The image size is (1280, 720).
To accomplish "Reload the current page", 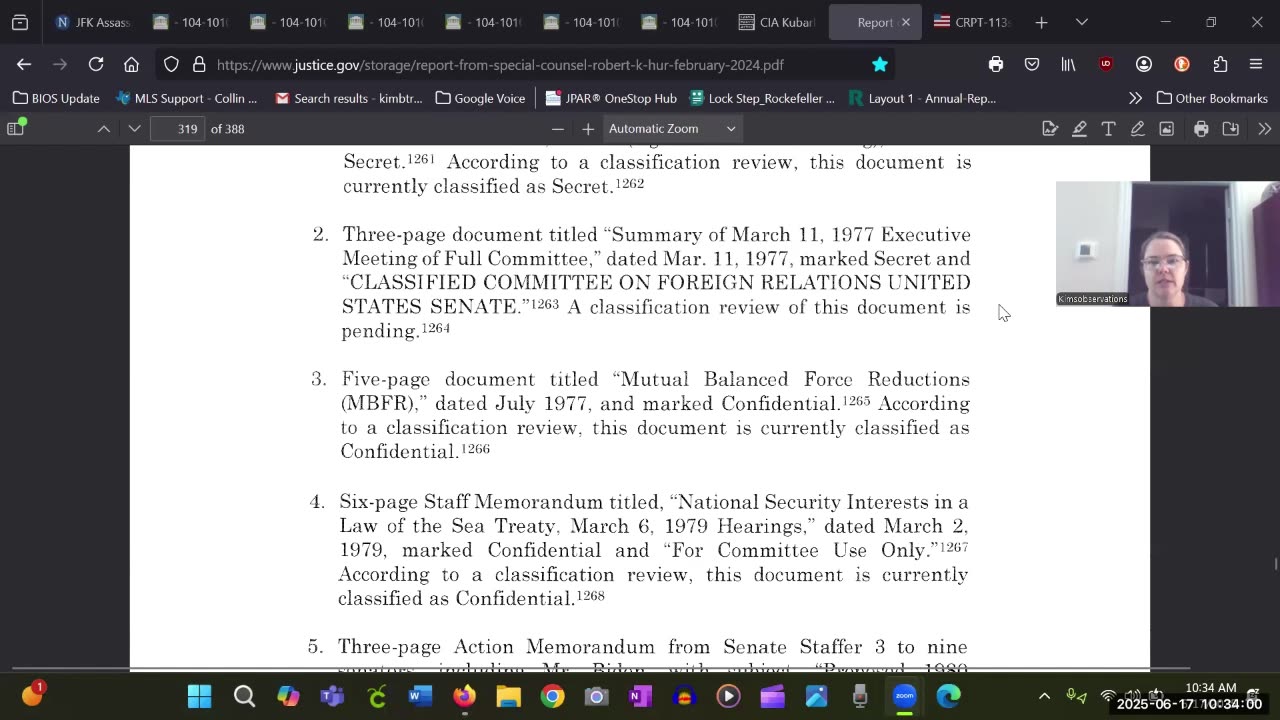I will click(96, 64).
